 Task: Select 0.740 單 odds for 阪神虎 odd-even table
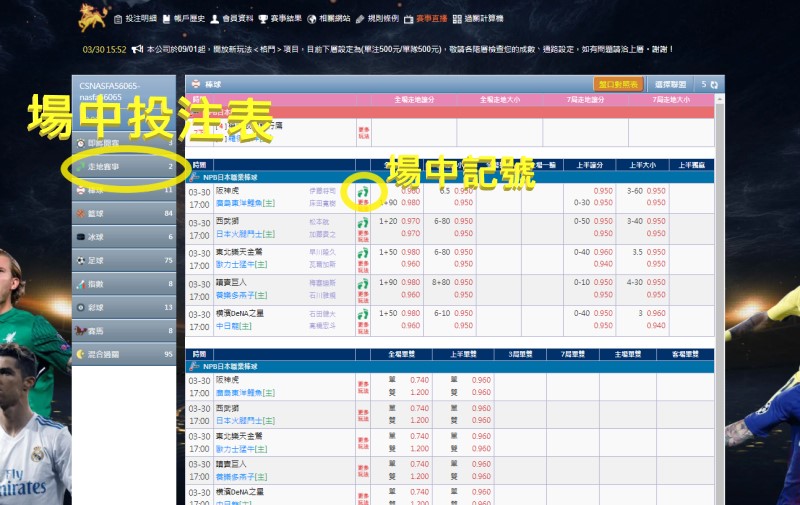click(419, 380)
